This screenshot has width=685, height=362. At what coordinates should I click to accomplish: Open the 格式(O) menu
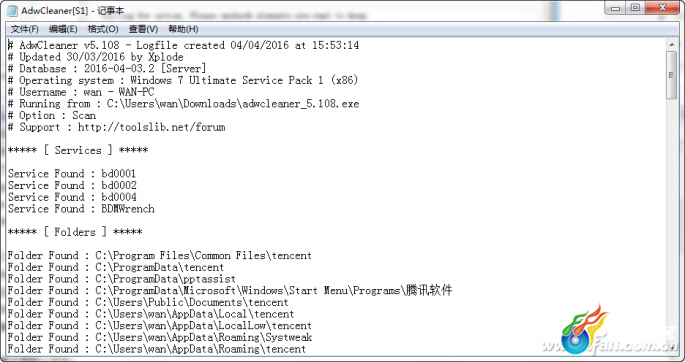tap(103, 29)
